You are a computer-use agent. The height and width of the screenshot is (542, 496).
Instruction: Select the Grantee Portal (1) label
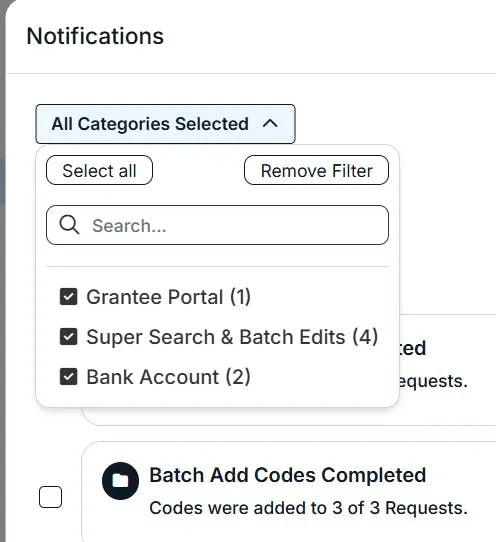click(168, 297)
